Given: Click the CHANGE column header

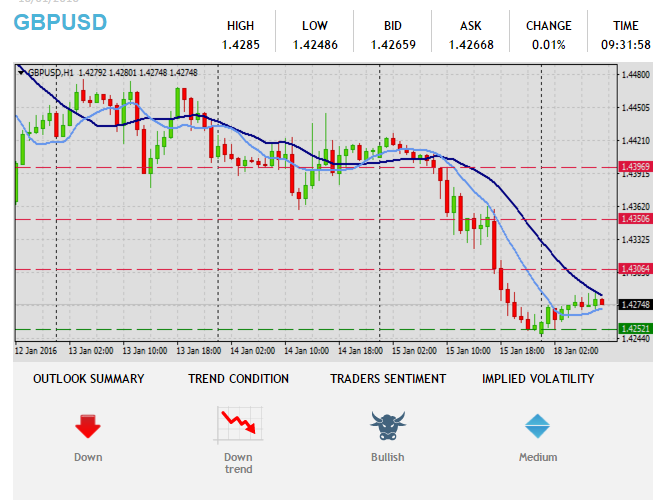Looking at the screenshot, I should click(549, 26).
